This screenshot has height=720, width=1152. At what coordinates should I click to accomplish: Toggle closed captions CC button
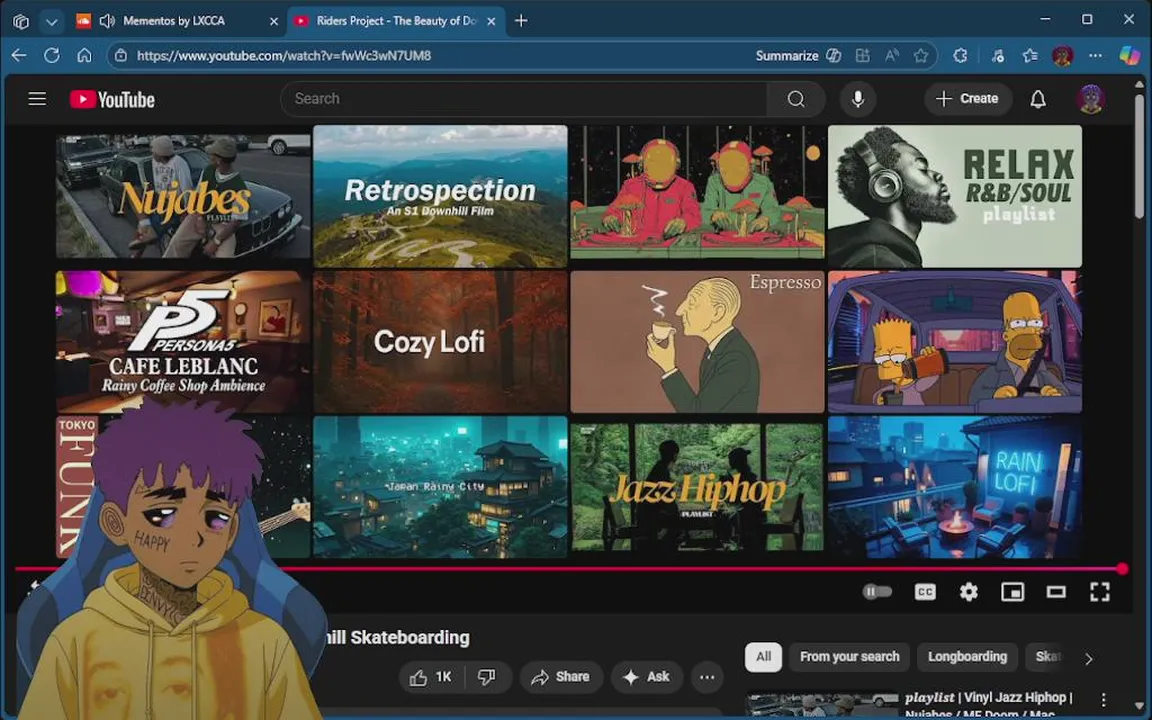click(925, 591)
